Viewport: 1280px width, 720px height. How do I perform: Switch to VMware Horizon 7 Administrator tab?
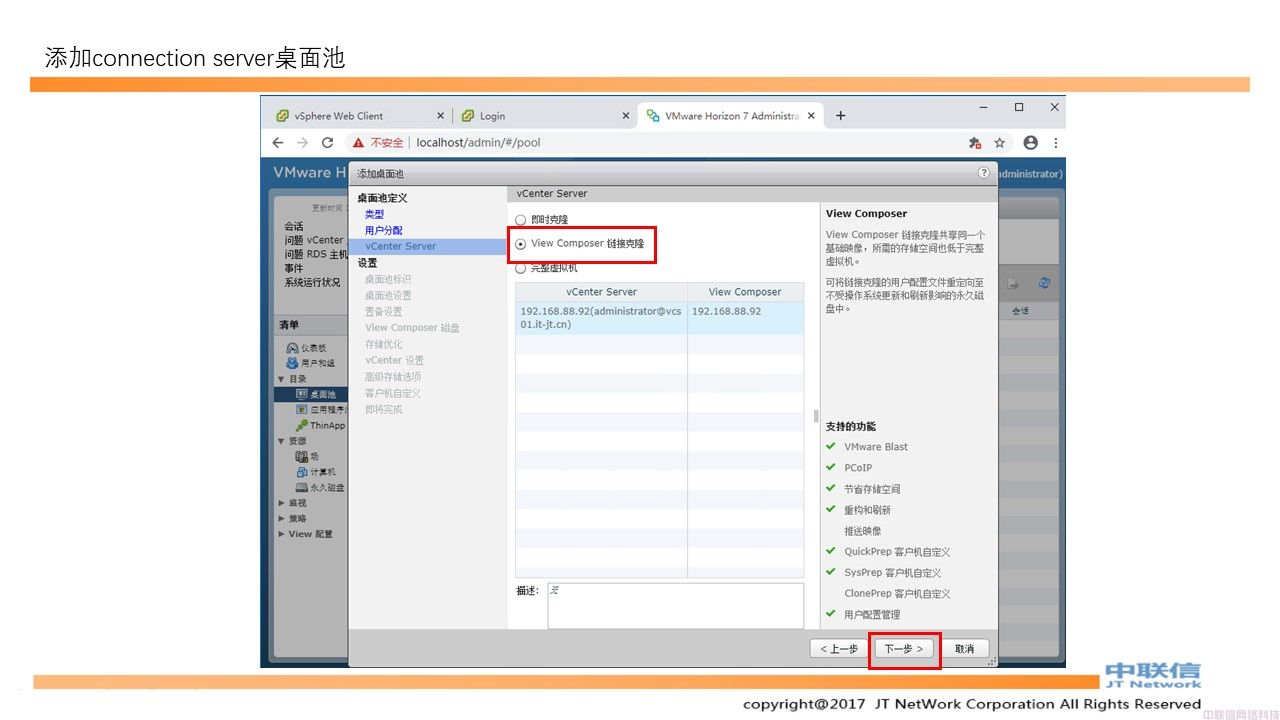(731, 116)
